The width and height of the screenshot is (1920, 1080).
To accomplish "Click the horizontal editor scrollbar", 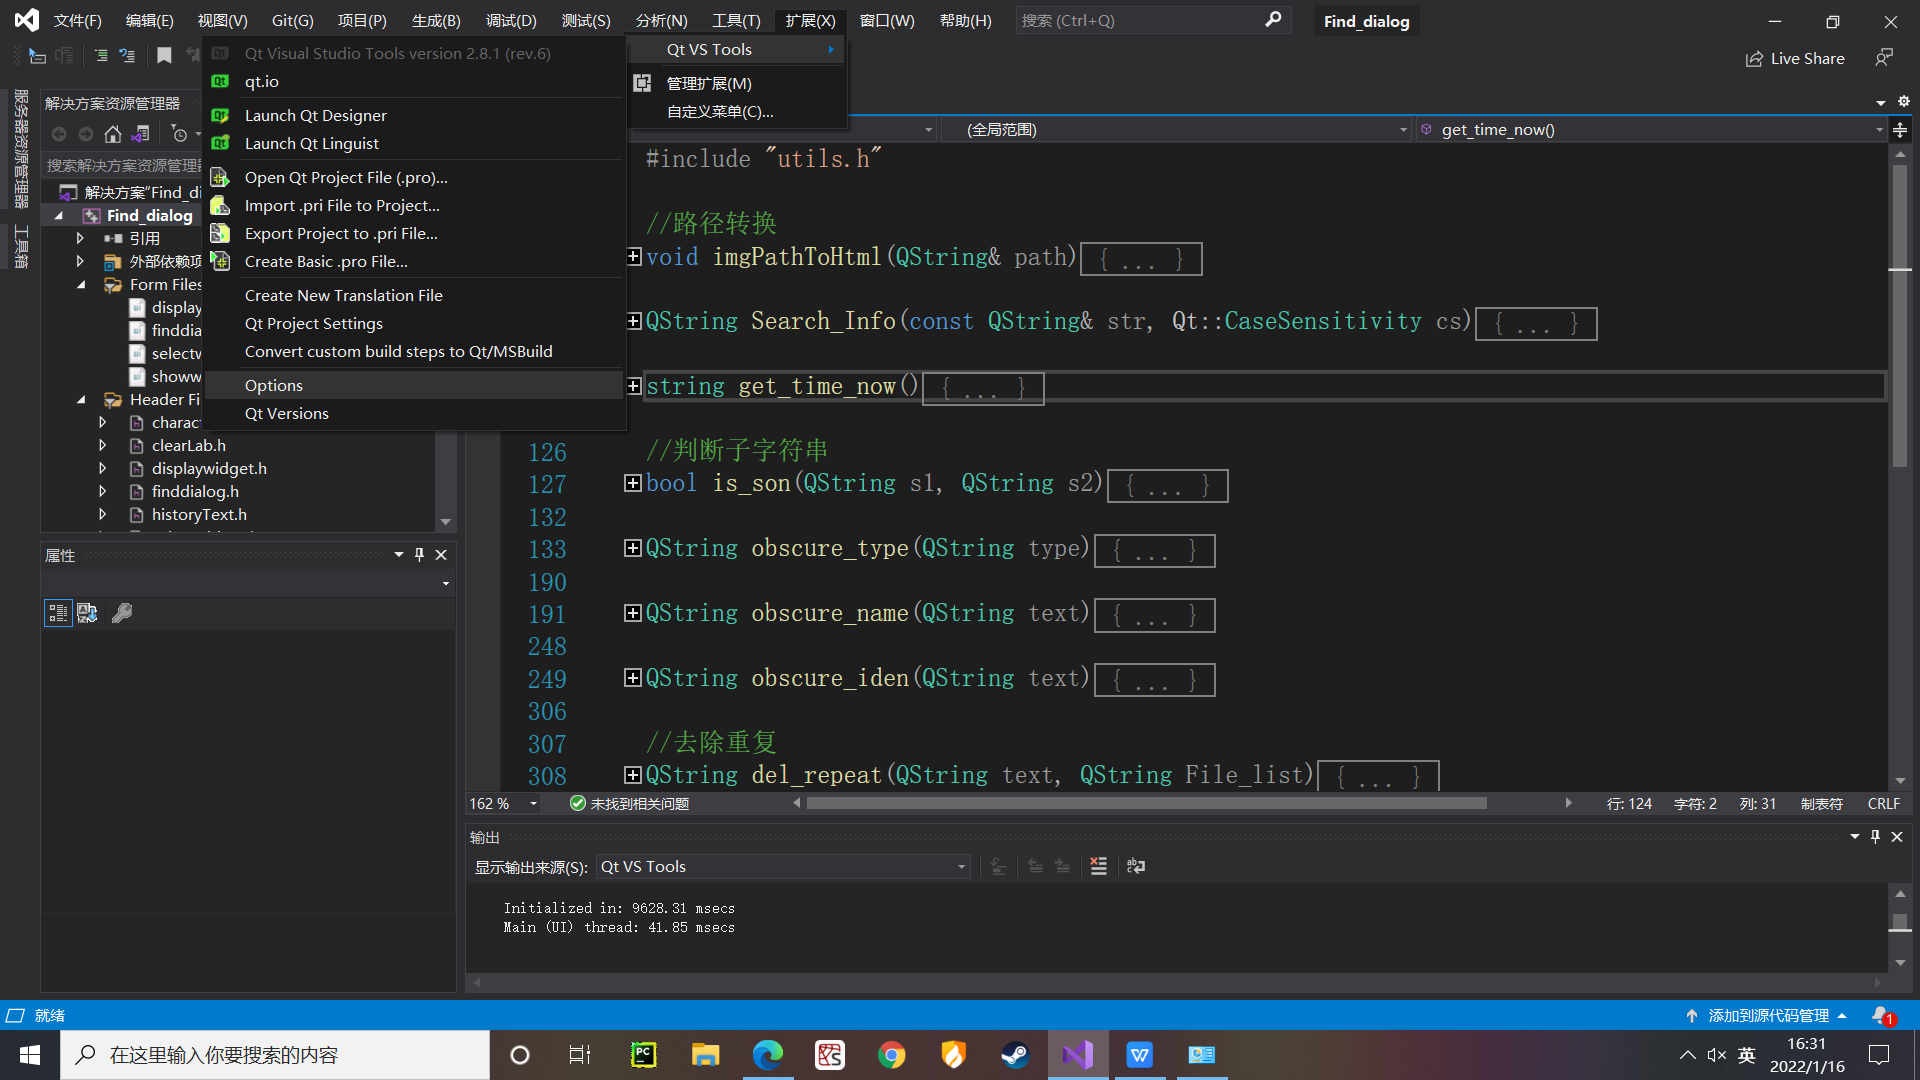I will click(1145, 803).
